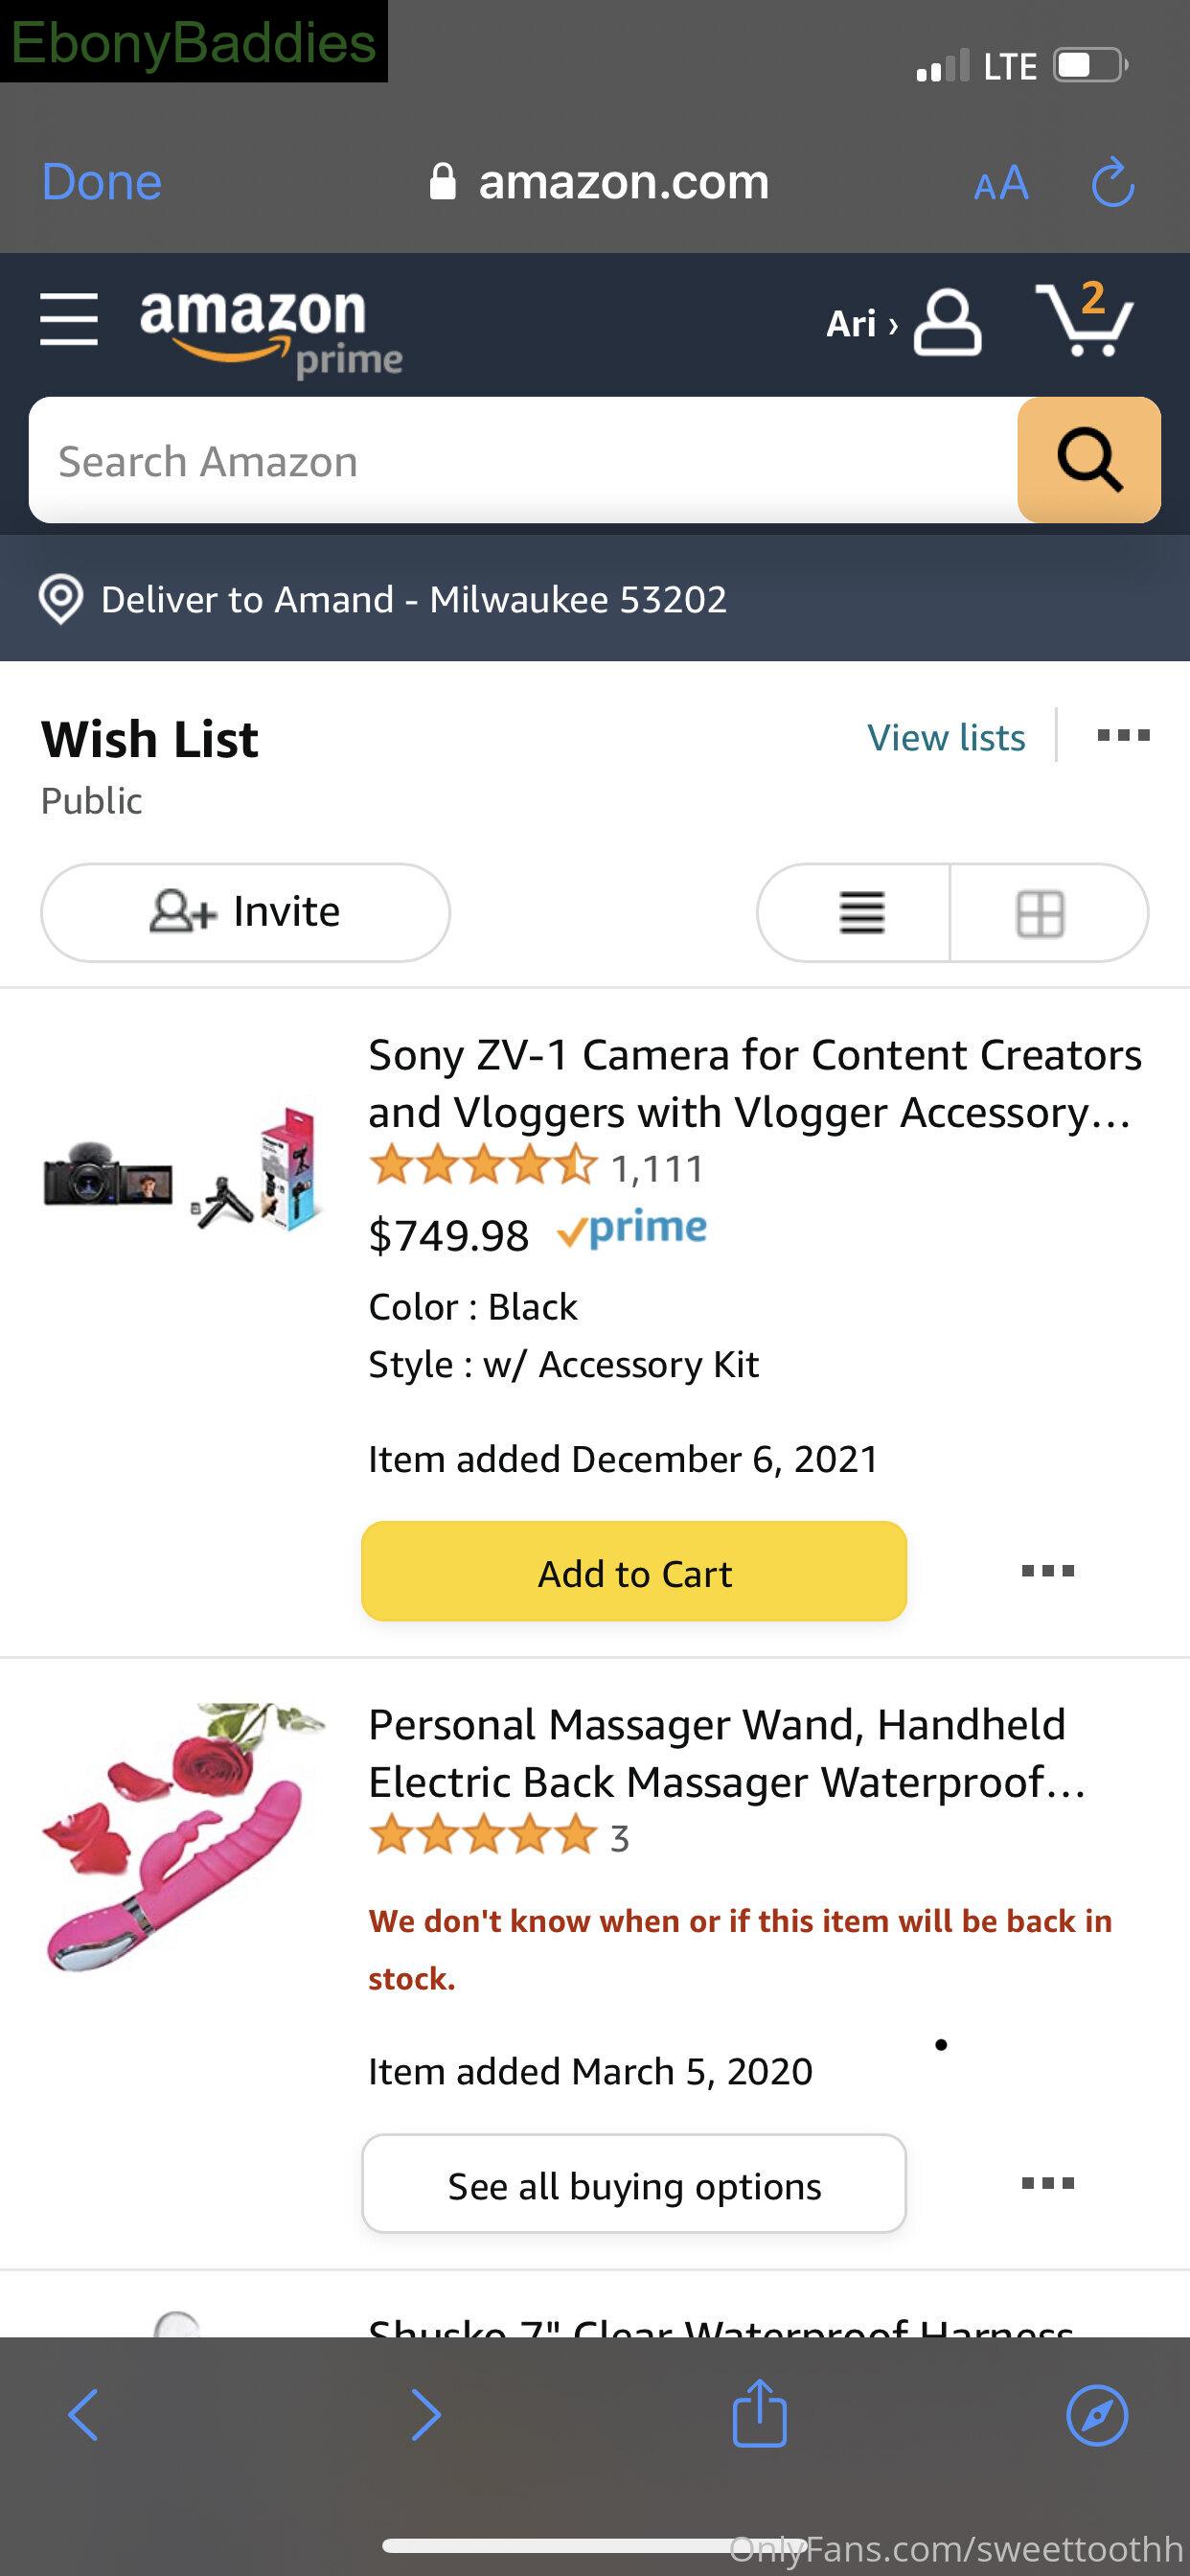The height and width of the screenshot is (2576, 1190).
Task: Reload the page with refresh icon
Action: (1112, 183)
